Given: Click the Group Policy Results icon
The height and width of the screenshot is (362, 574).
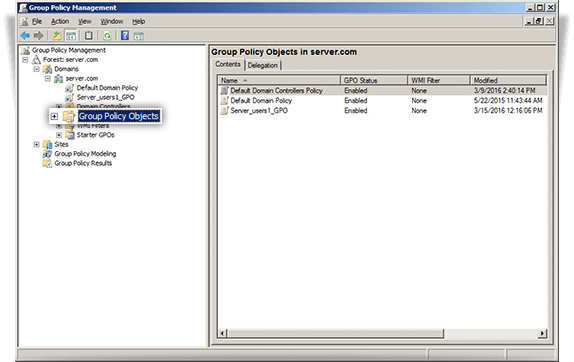Looking at the screenshot, I should pos(48,164).
